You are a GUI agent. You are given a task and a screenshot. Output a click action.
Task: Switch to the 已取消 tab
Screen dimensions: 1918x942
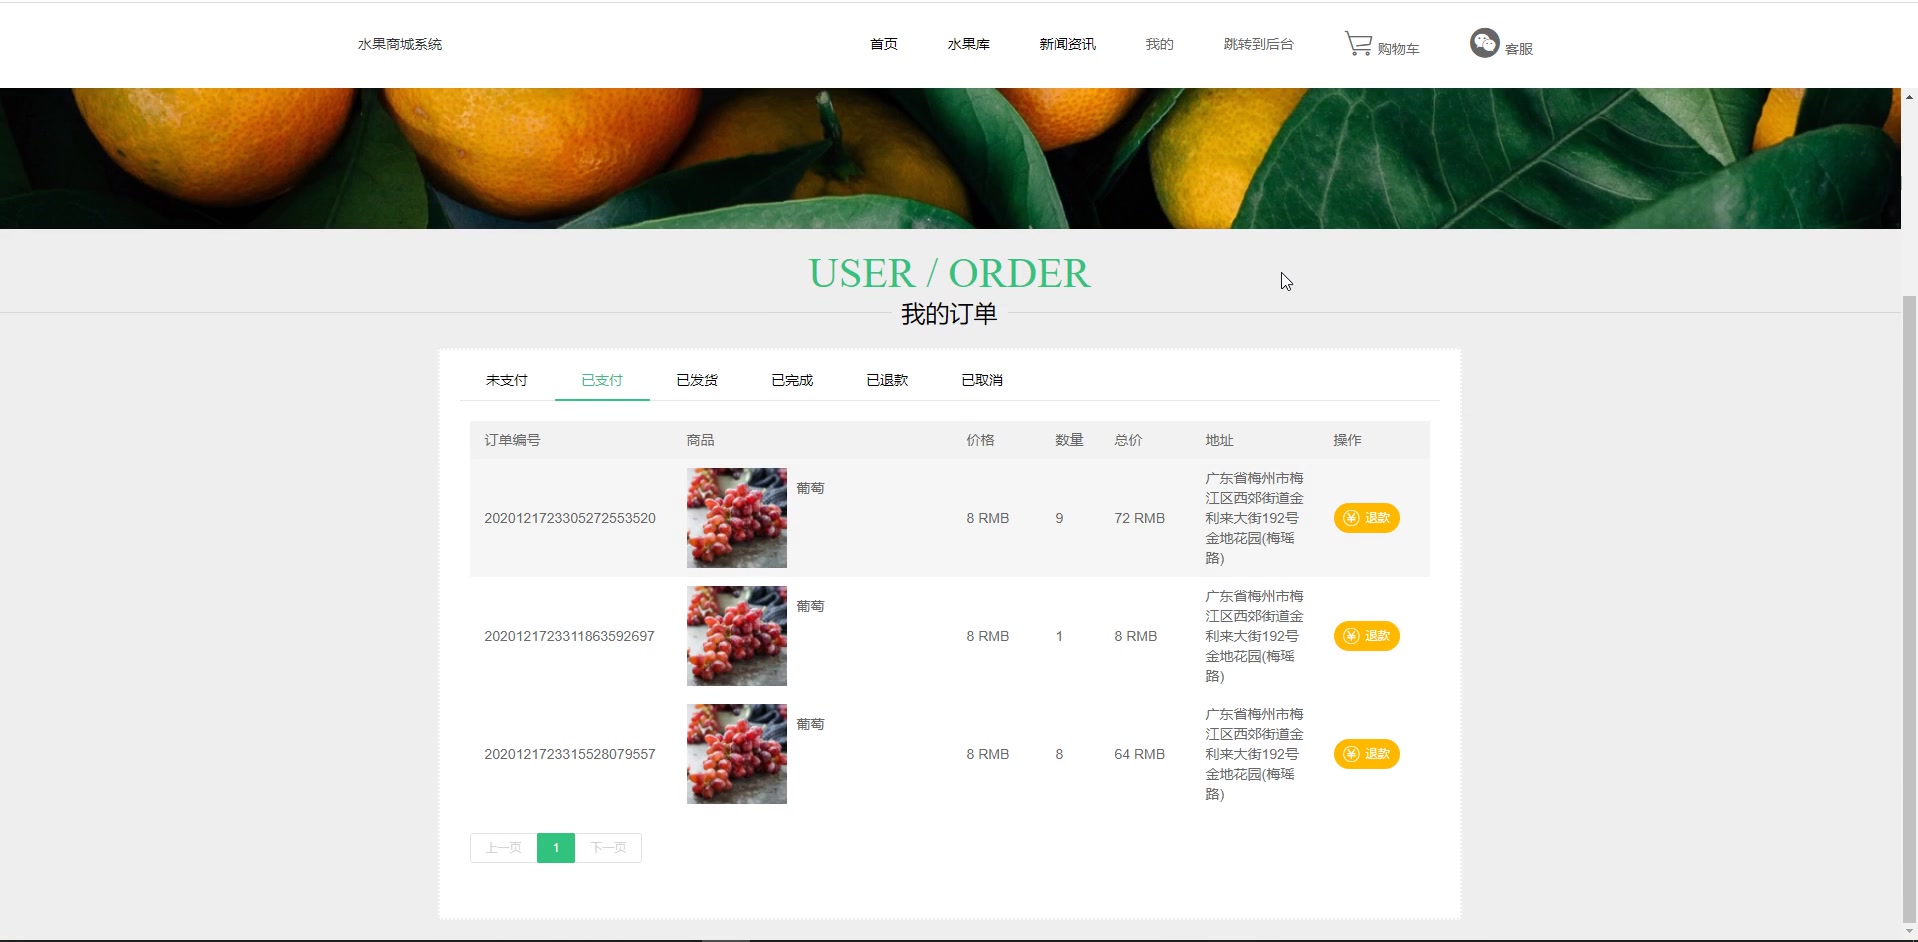coord(982,380)
